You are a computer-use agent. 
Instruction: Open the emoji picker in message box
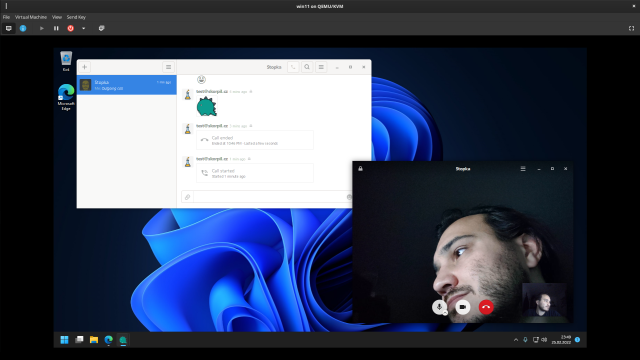tap(349, 197)
